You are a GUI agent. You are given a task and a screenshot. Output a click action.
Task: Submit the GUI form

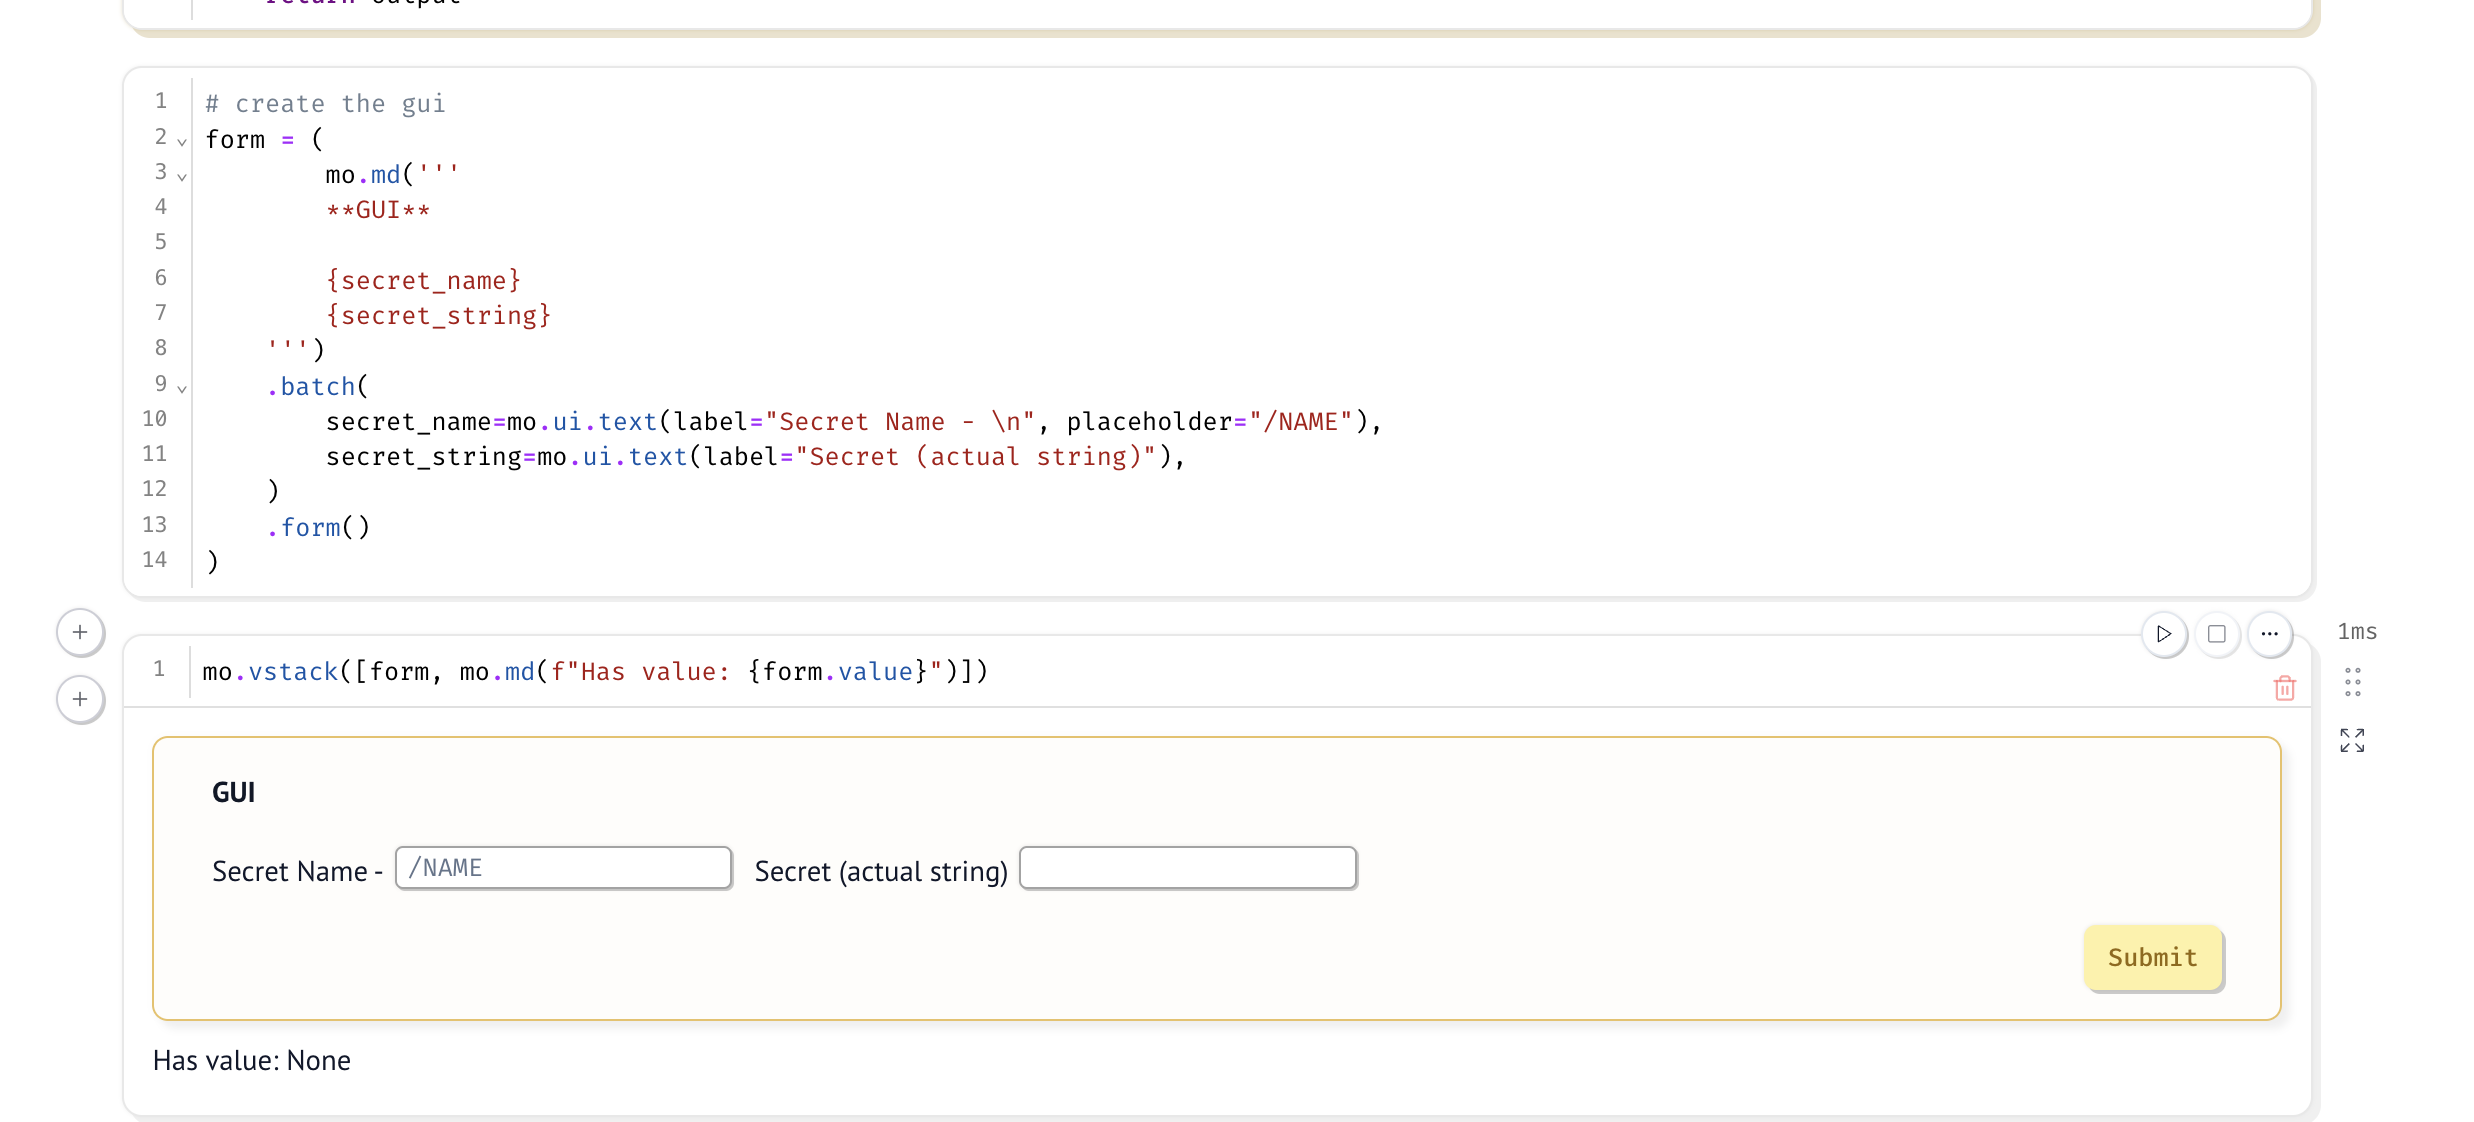(2153, 957)
